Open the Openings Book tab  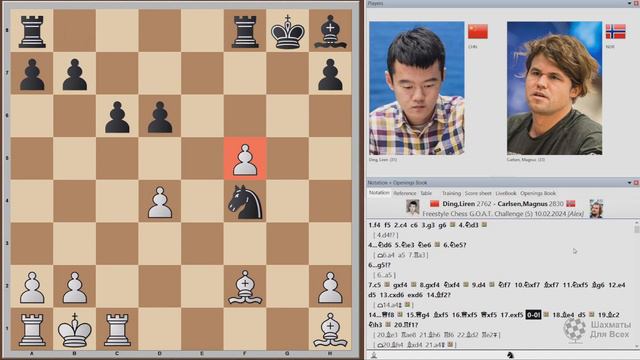538,193
